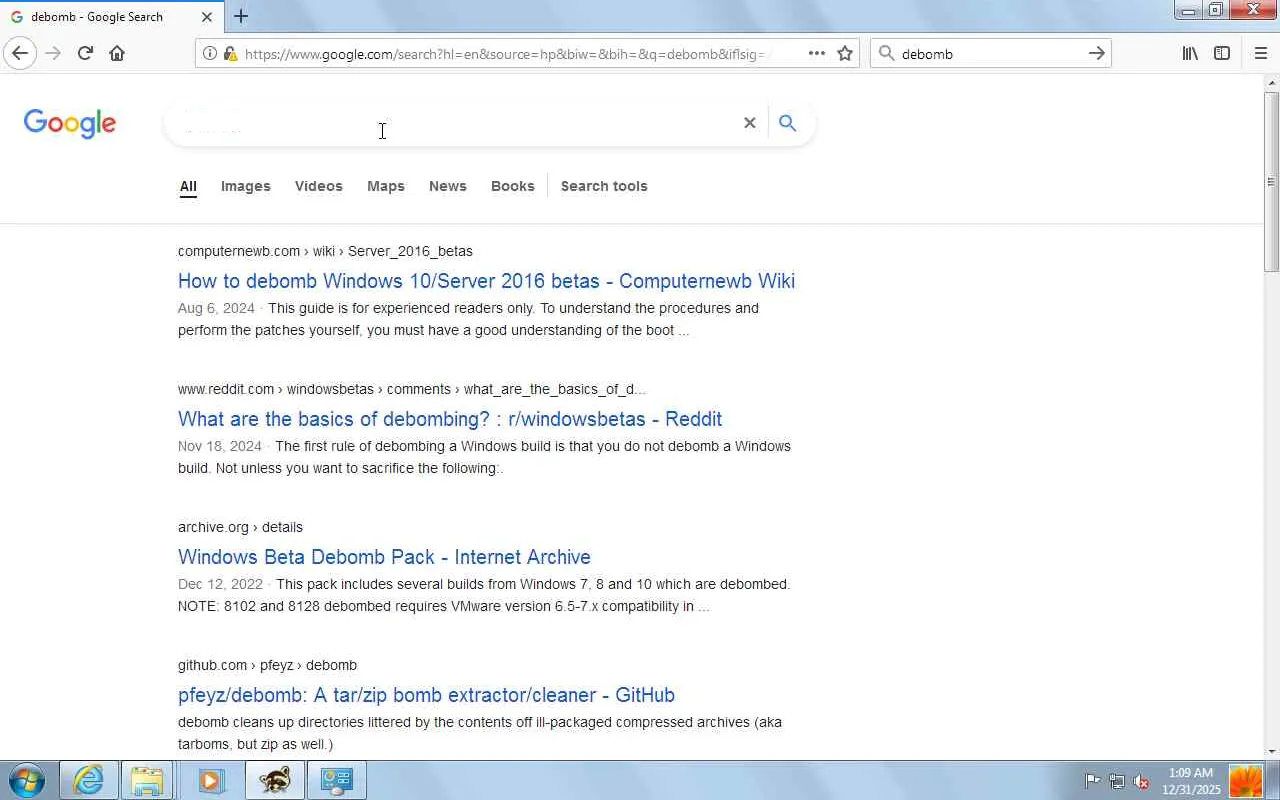Click the padlock warning icon in address bar
The height and width of the screenshot is (800, 1280).
point(230,53)
